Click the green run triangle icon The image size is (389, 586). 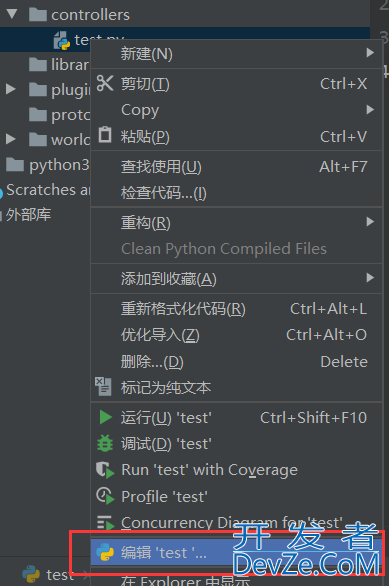(105, 417)
